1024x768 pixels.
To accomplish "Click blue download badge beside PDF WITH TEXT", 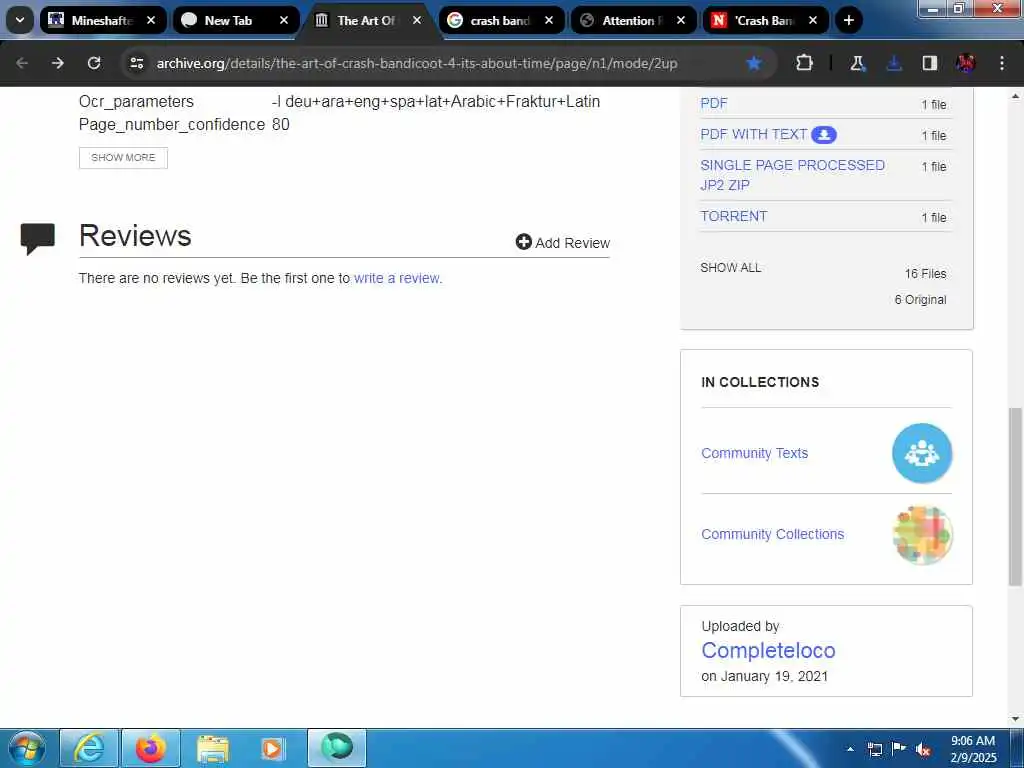I will 824,135.
